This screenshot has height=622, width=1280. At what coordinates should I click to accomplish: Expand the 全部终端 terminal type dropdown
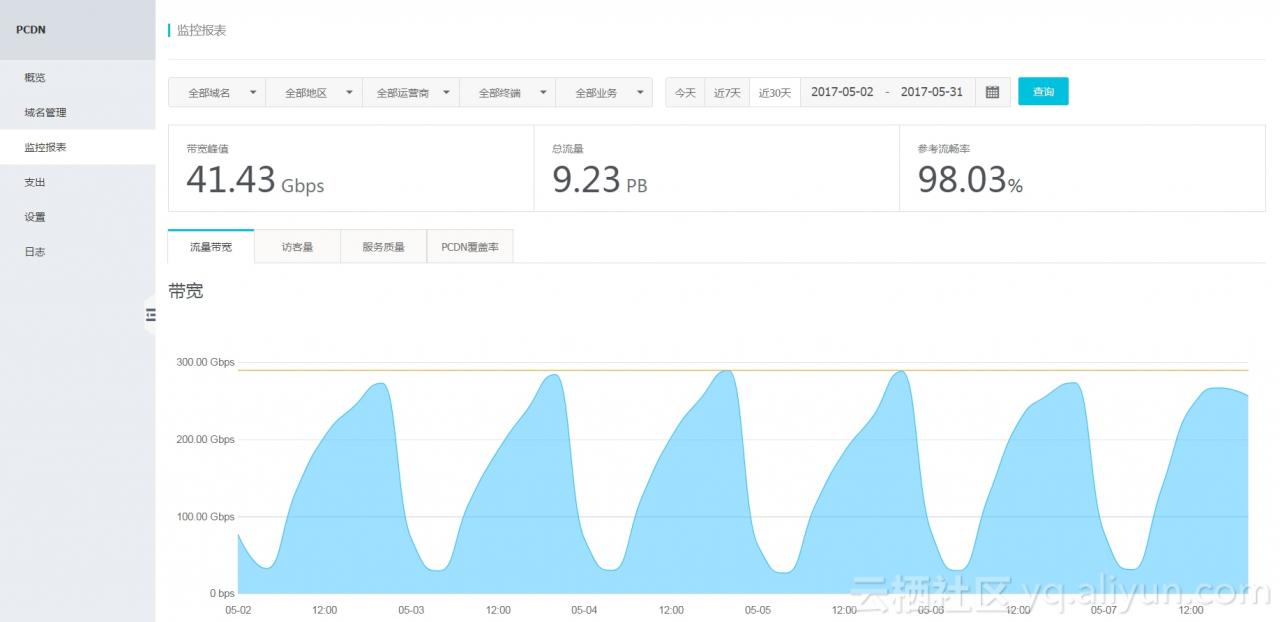(508, 91)
